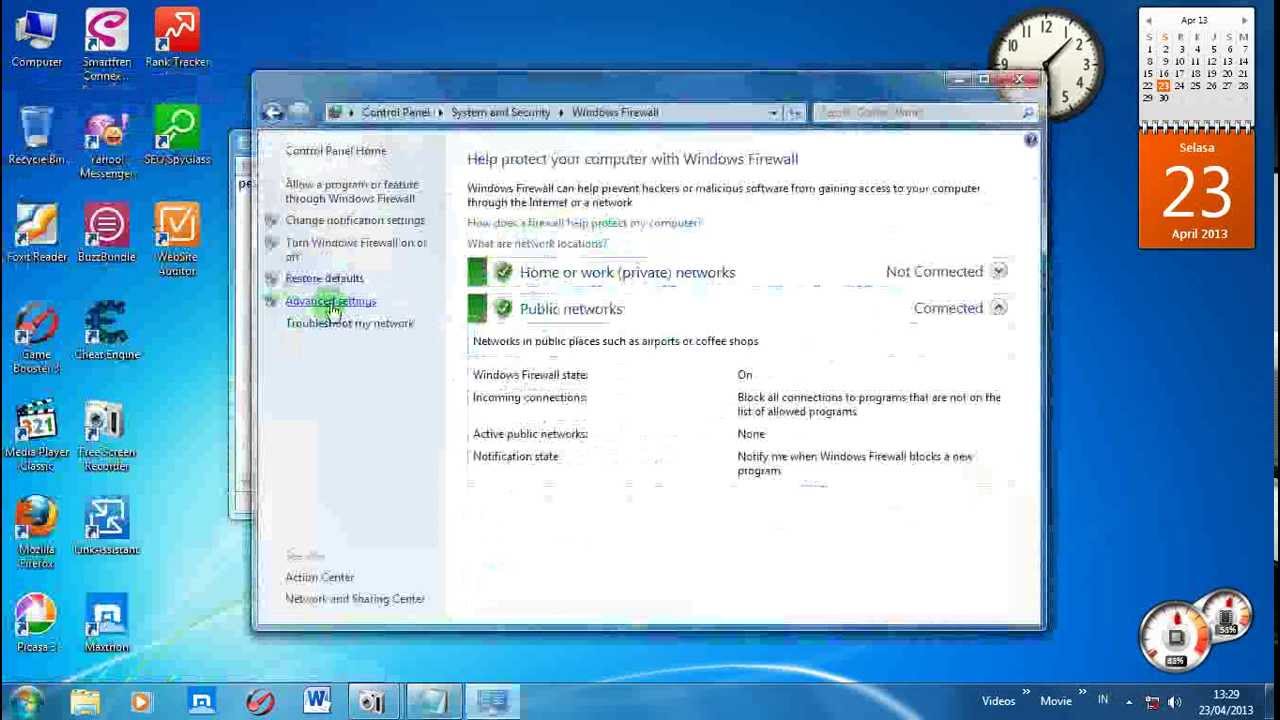Open Game Booster 3 desktop shortcut
1280x720 pixels.
click(x=36, y=338)
